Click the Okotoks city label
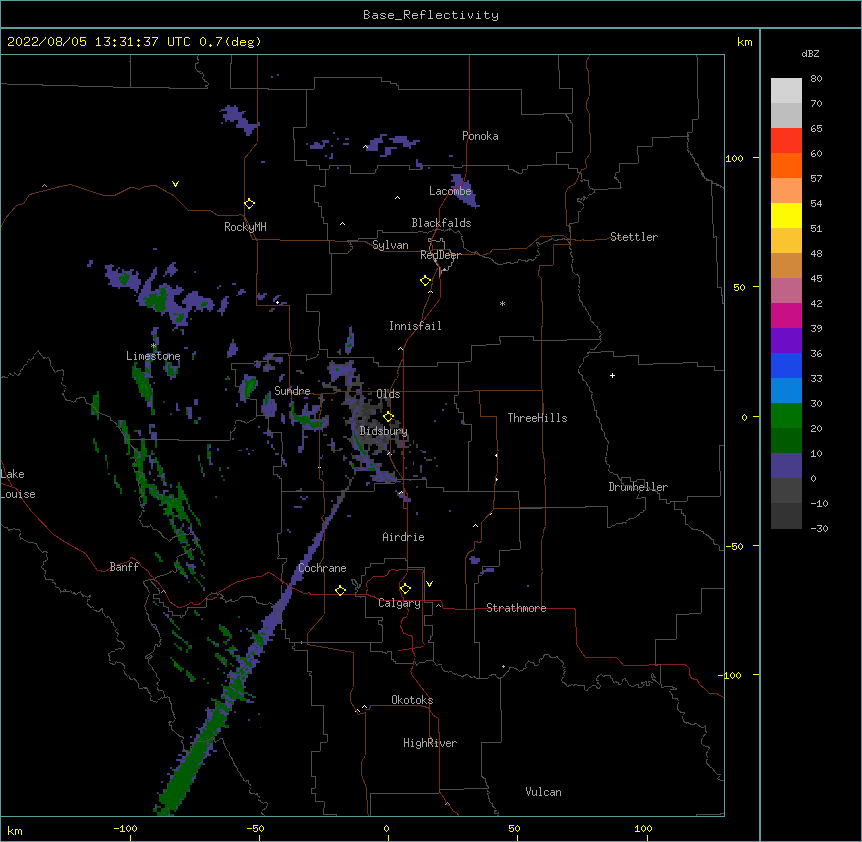862x842 pixels. 412,700
